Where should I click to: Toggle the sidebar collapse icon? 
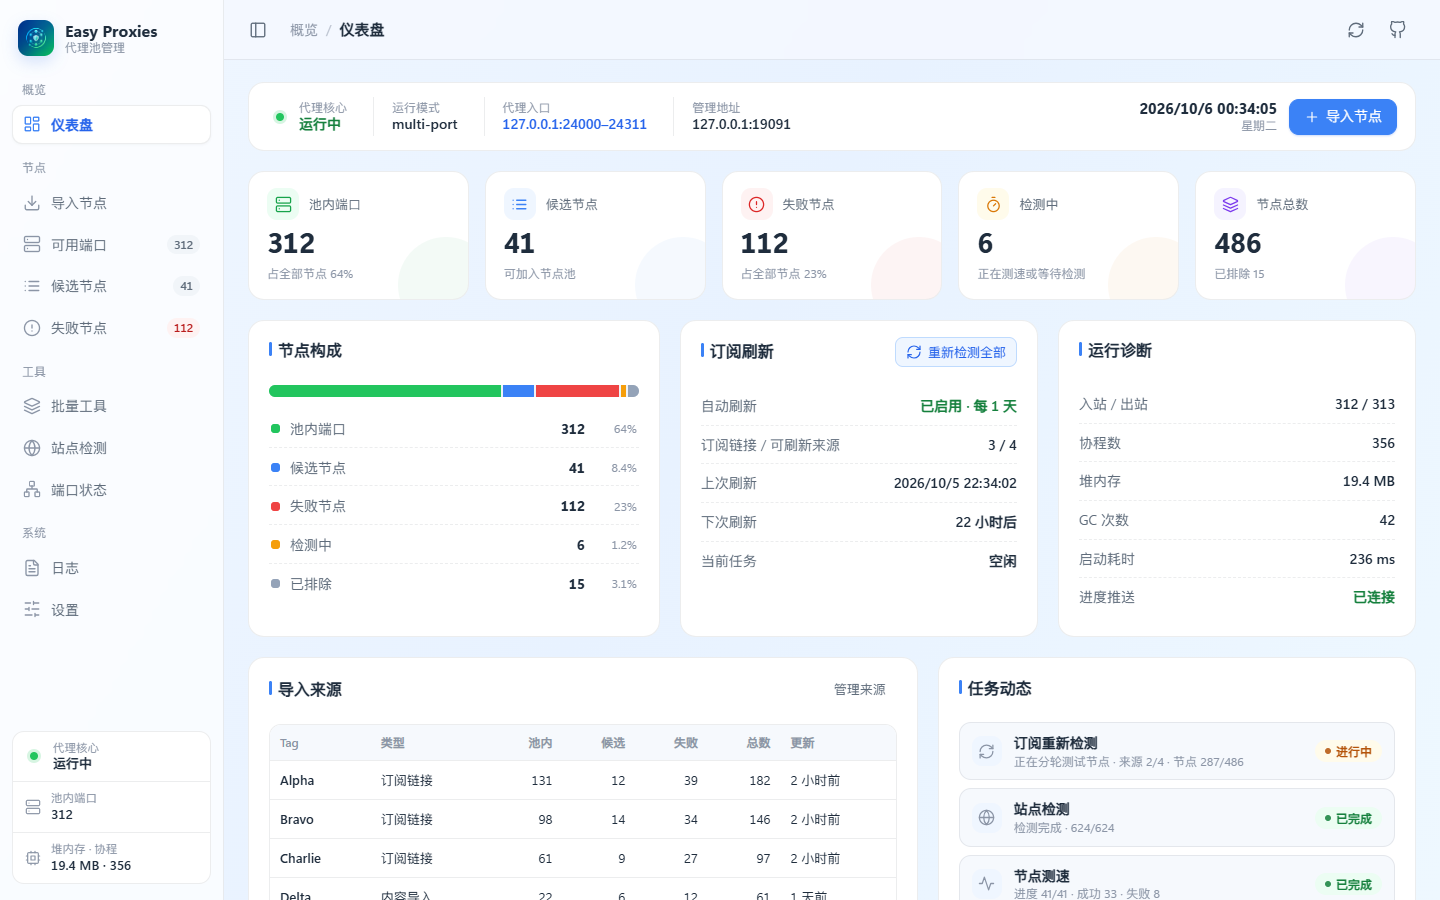pos(258,30)
